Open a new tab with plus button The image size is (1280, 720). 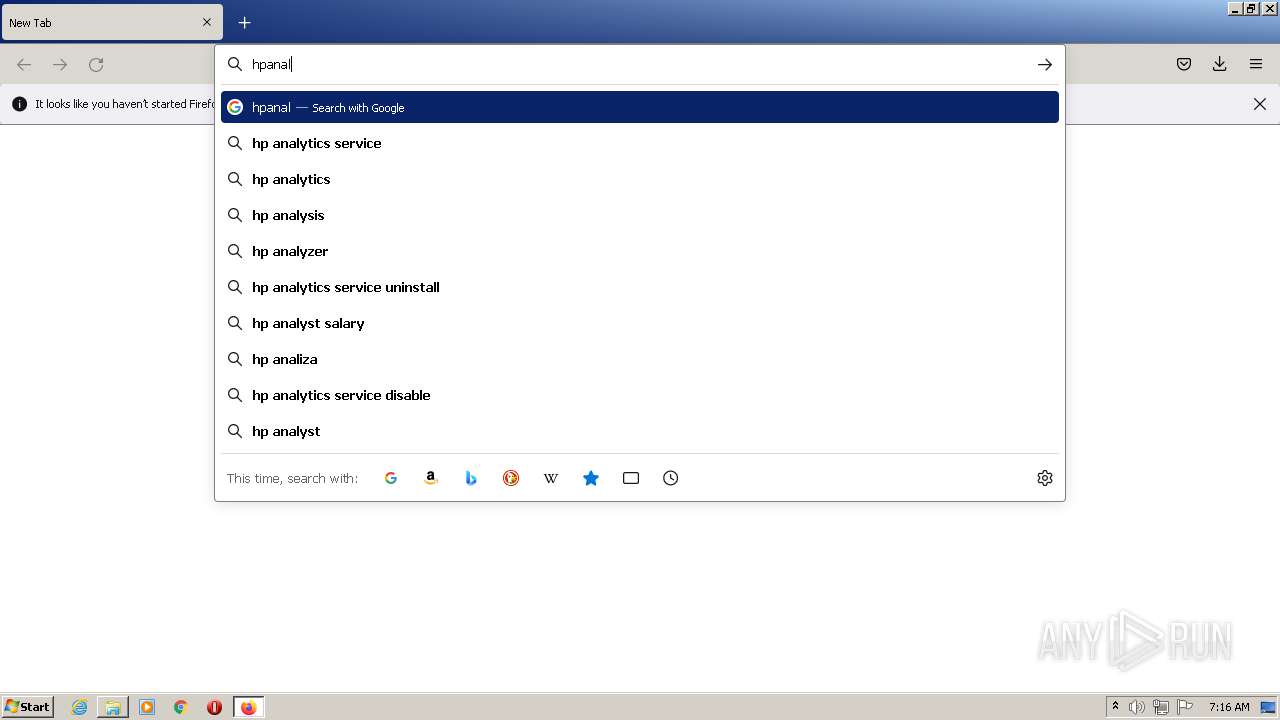pyautogui.click(x=245, y=22)
